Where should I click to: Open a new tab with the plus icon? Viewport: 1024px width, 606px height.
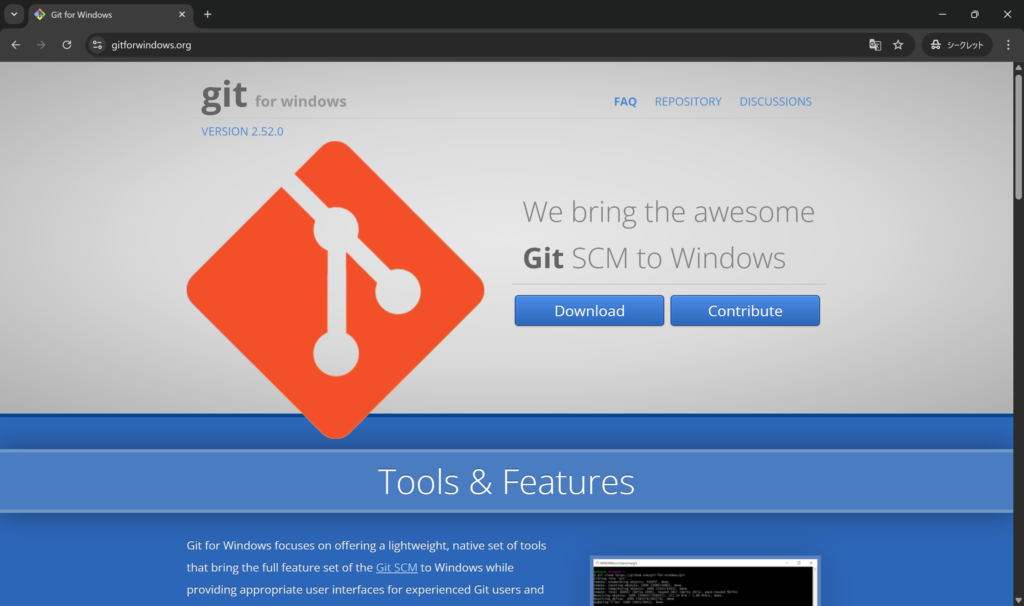(x=208, y=15)
